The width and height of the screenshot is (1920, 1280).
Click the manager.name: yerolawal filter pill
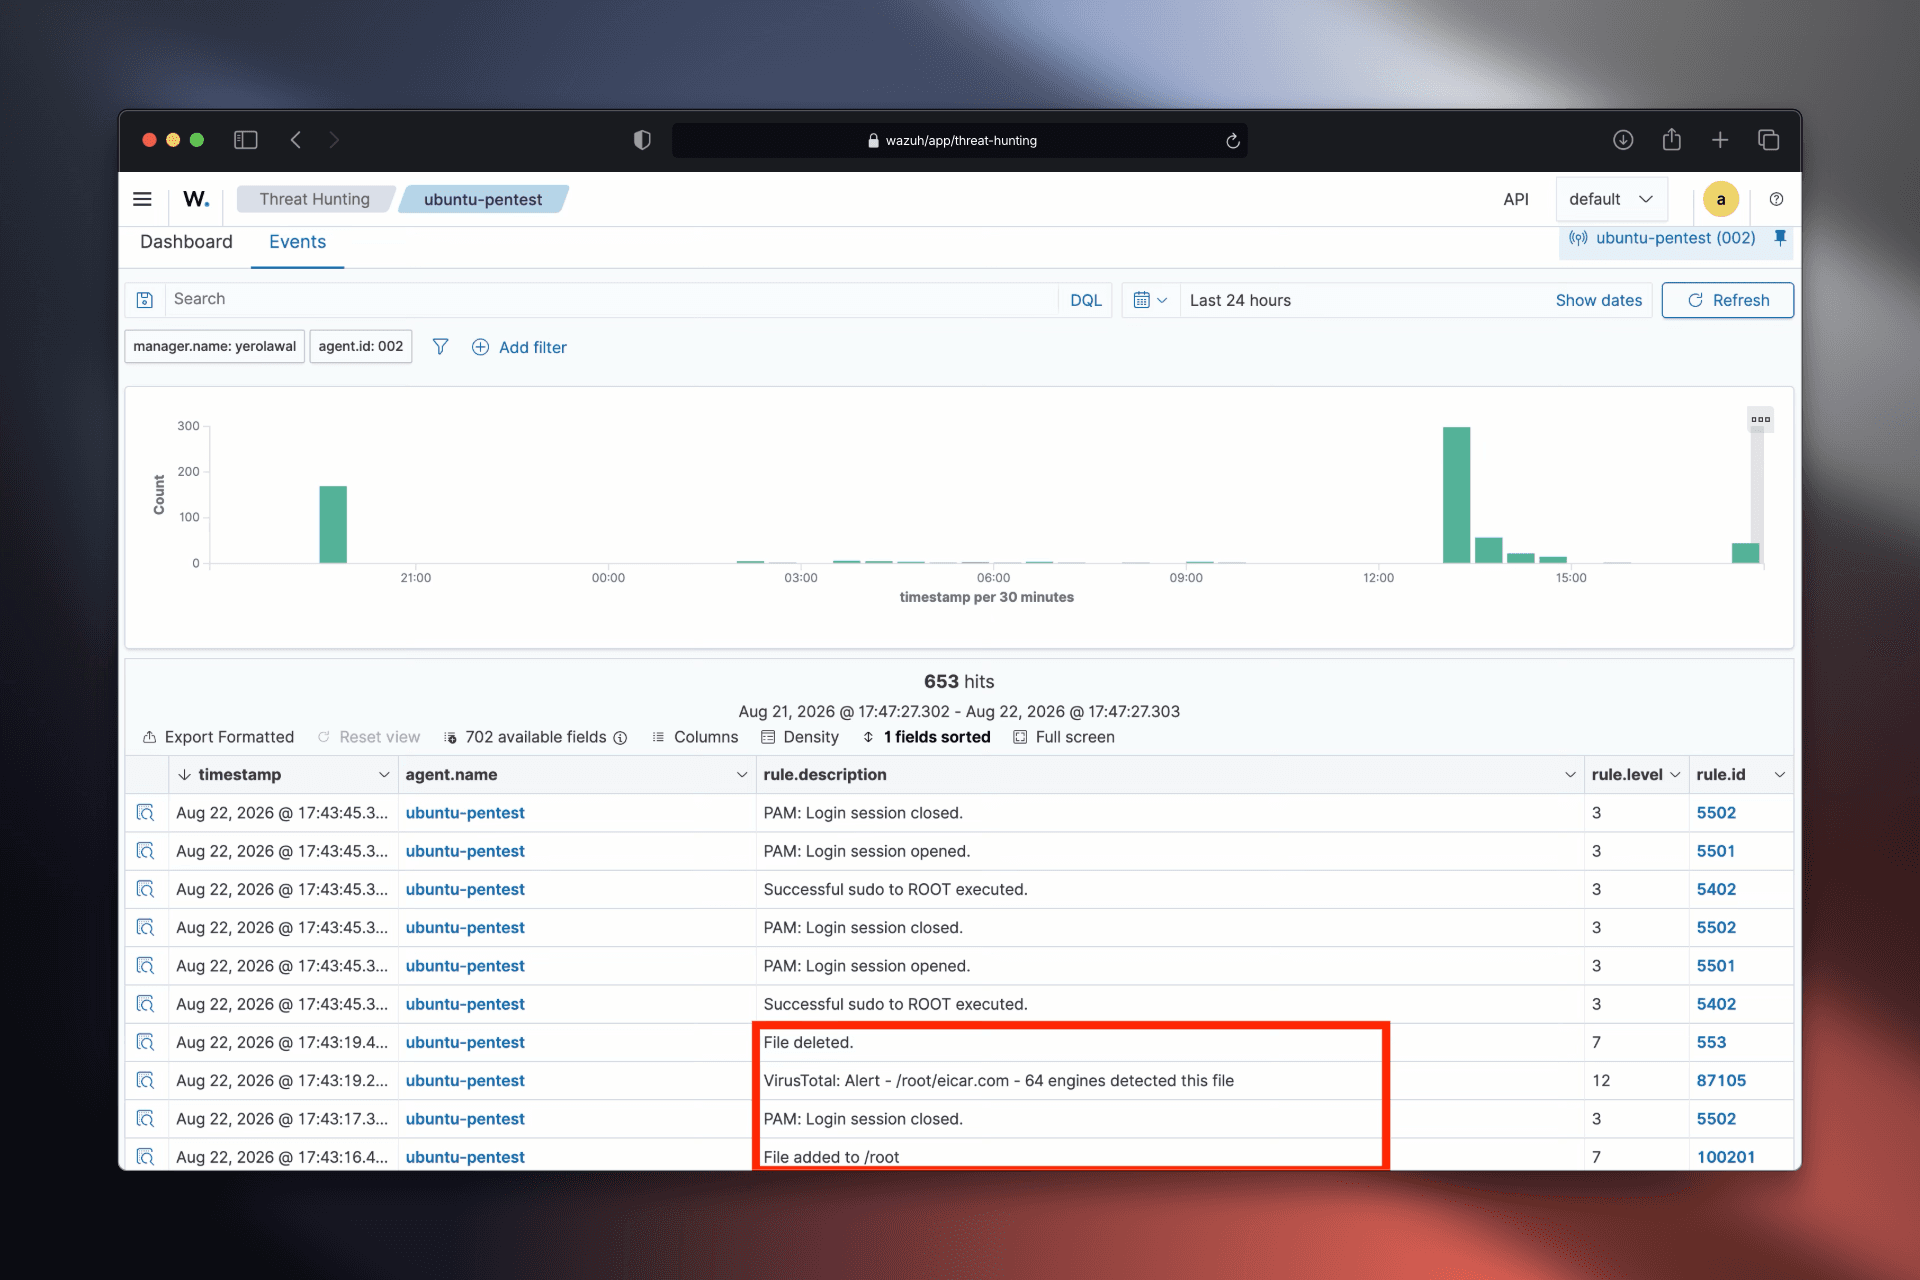(214, 346)
